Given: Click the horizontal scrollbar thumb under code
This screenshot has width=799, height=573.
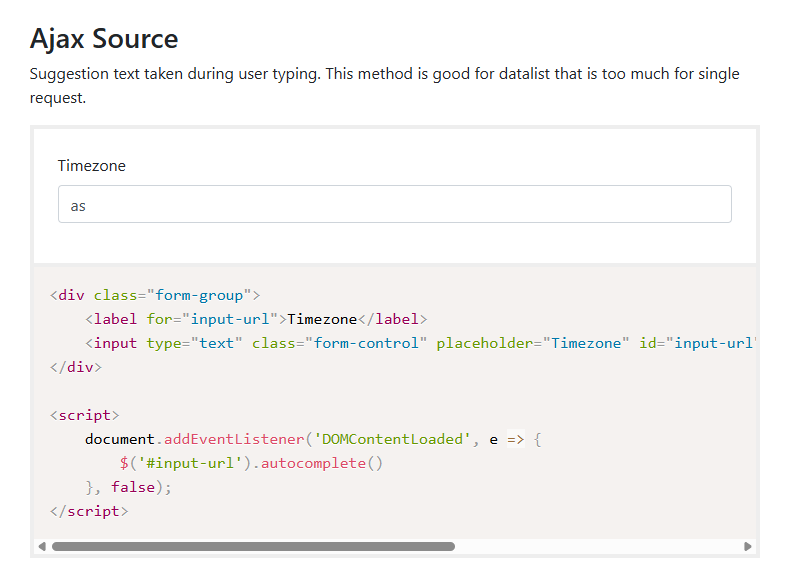Looking at the screenshot, I should tap(253, 547).
